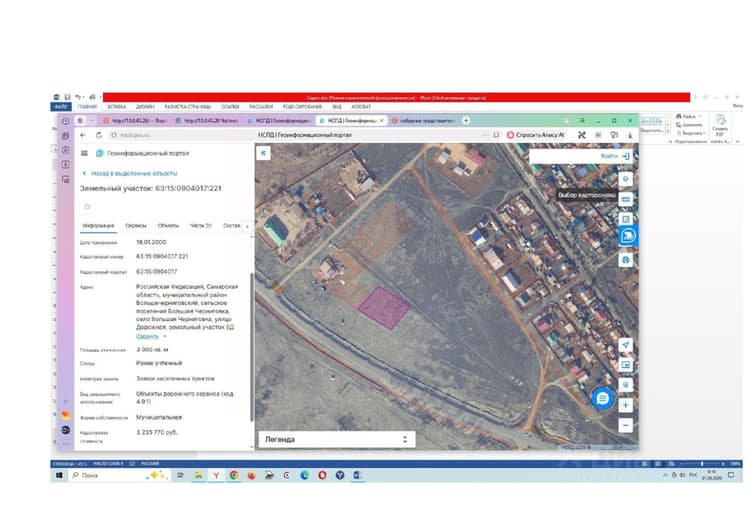Viewport: 750px width, 530px height.
Task: Click the area value 3 000 кв. м
Action: click(x=152, y=350)
